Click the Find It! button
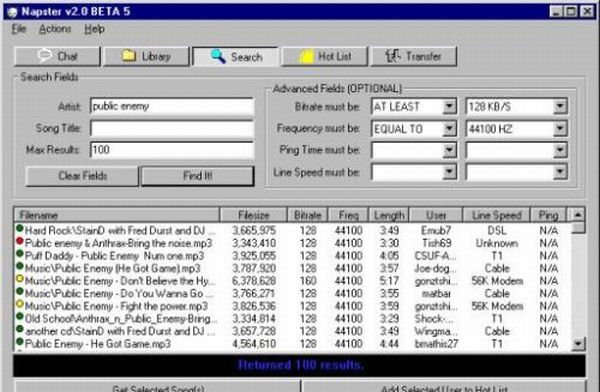Image resolution: width=600 pixels, height=392 pixels. (197, 176)
